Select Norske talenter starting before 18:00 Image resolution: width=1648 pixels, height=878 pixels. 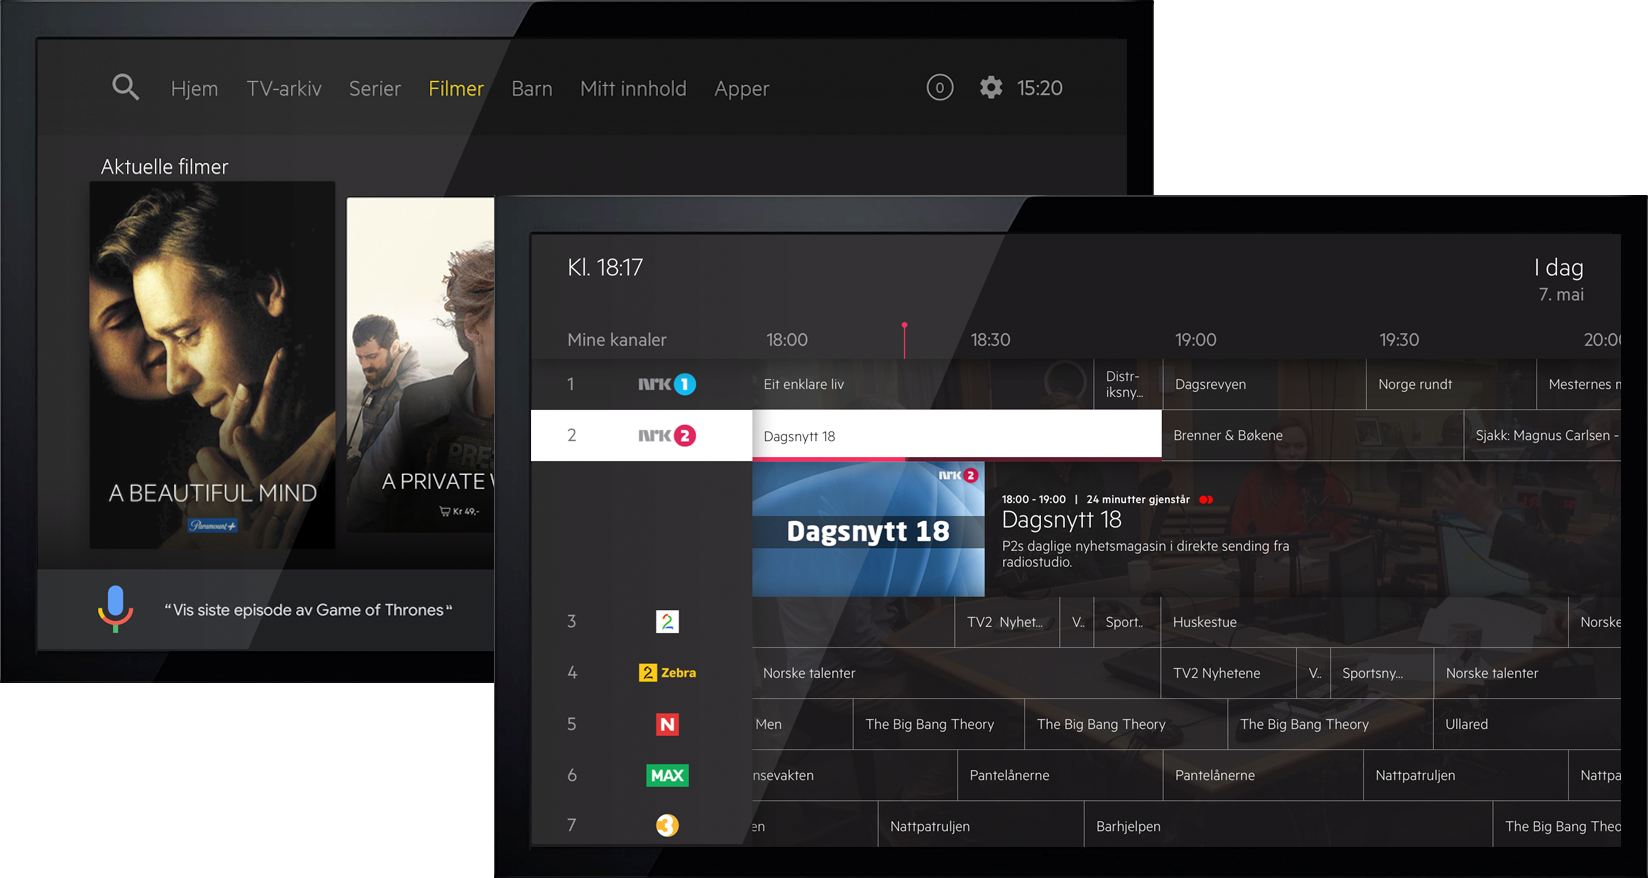956,673
